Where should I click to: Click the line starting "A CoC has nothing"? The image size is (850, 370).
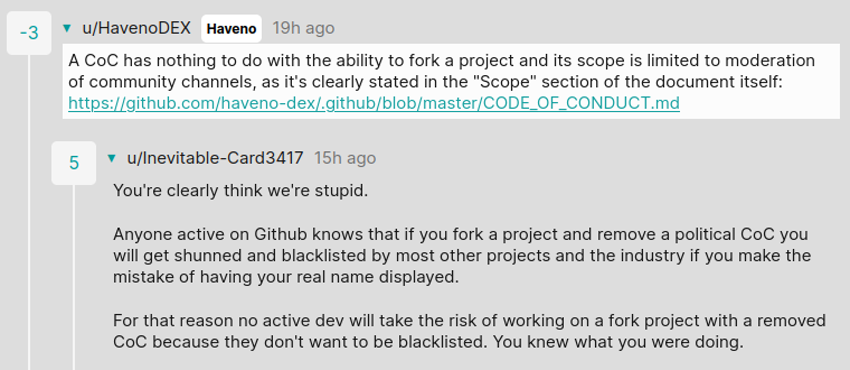point(442,60)
